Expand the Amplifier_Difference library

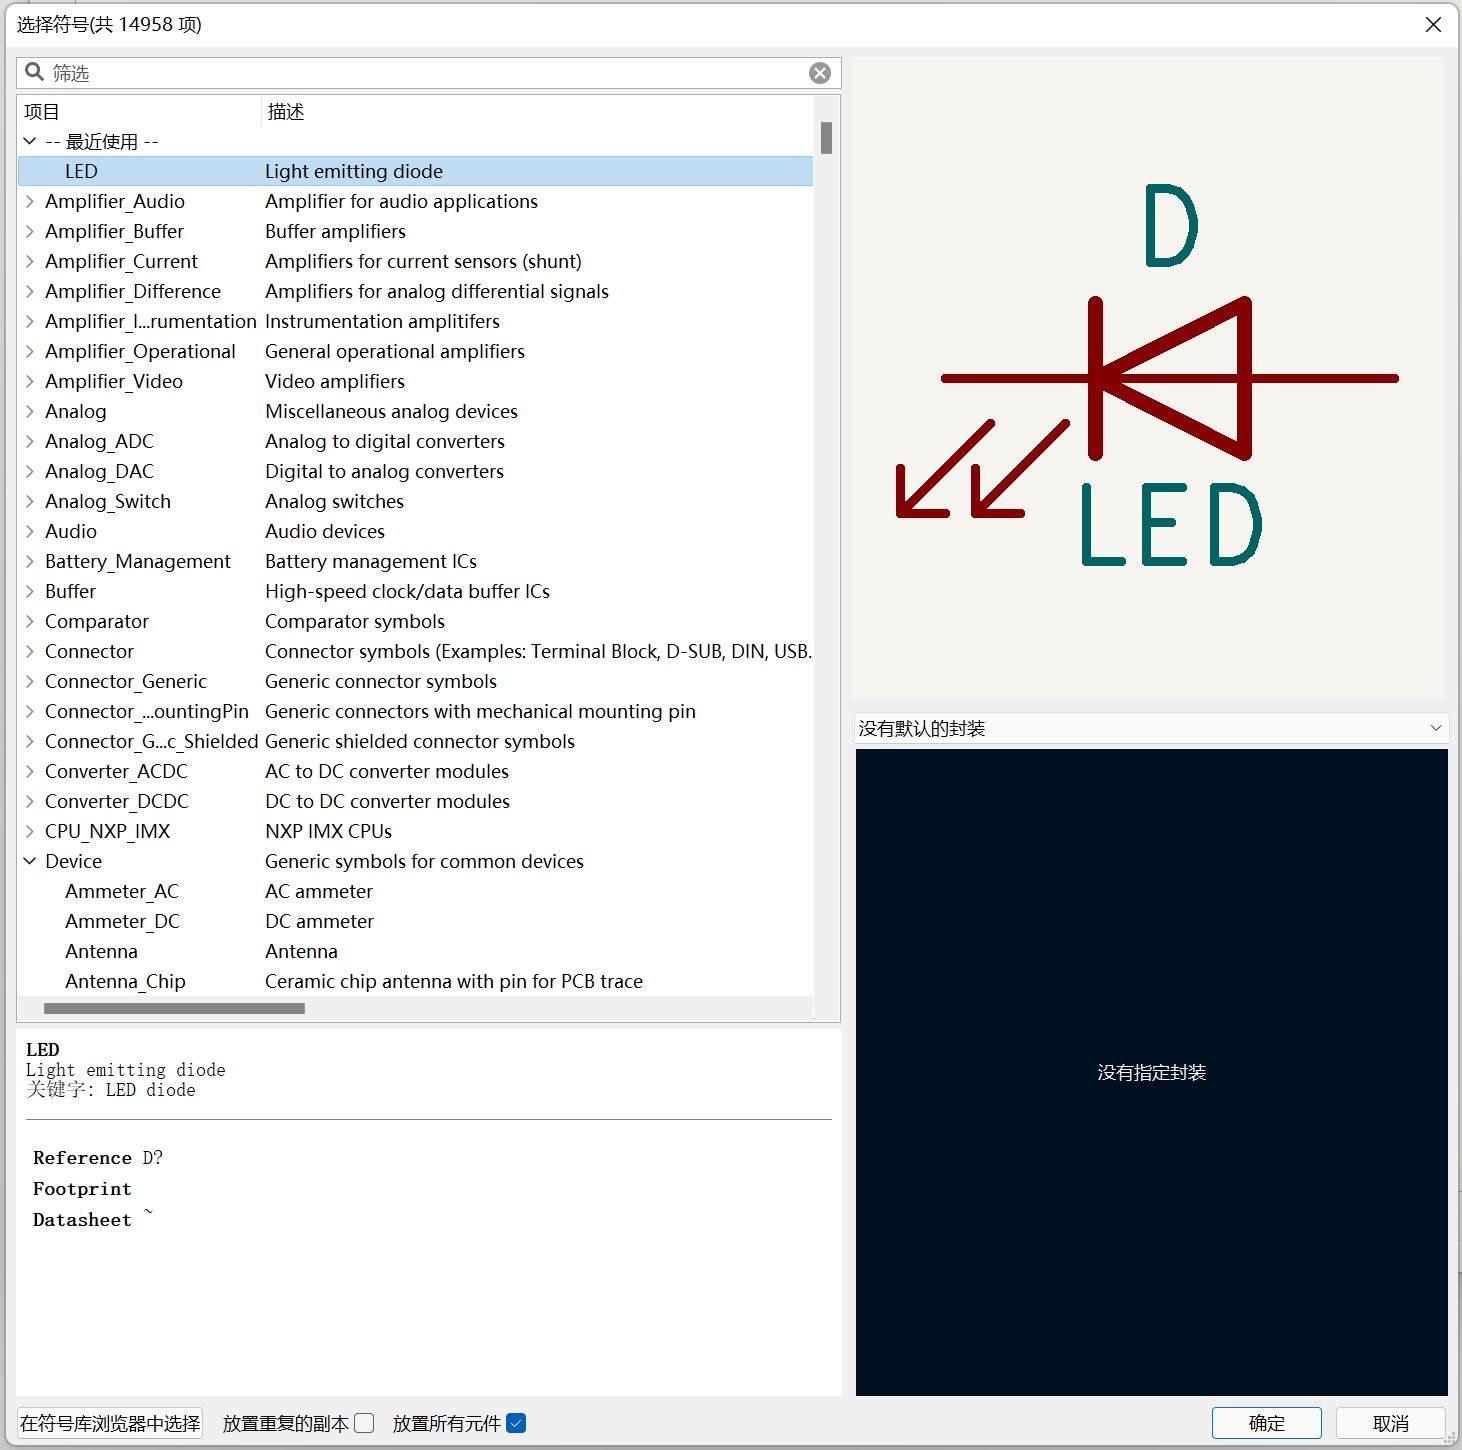(30, 291)
